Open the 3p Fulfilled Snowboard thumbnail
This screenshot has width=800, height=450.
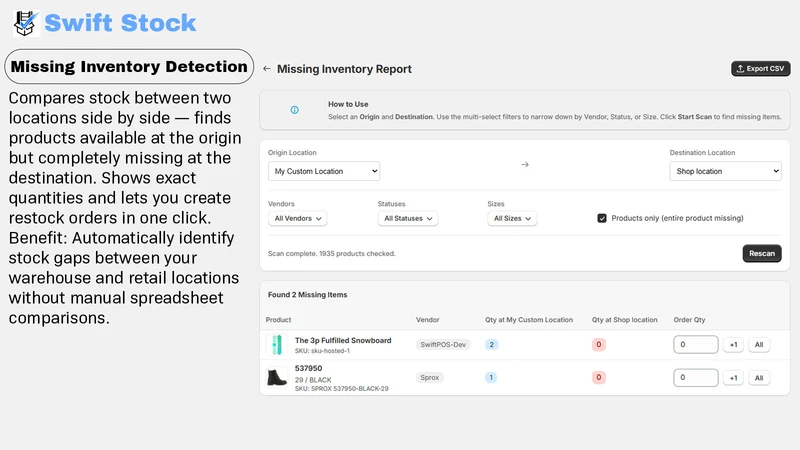coord(277,345)
